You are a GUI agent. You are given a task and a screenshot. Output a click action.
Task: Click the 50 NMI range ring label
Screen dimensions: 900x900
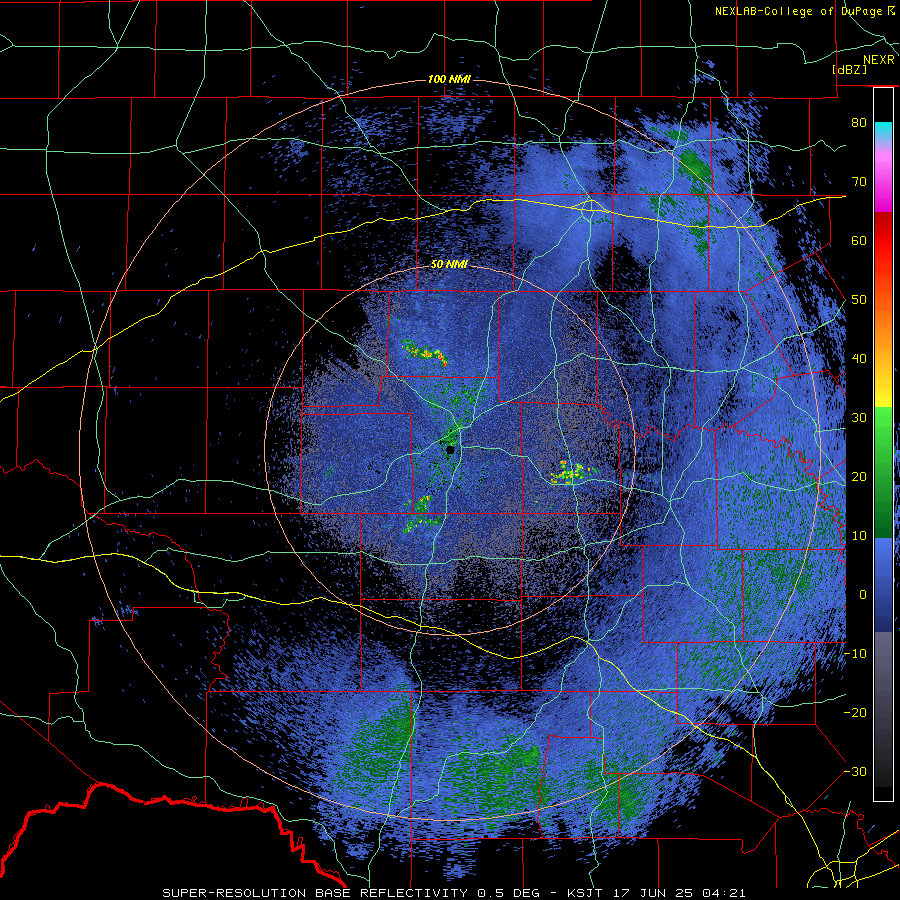[449, 265]
